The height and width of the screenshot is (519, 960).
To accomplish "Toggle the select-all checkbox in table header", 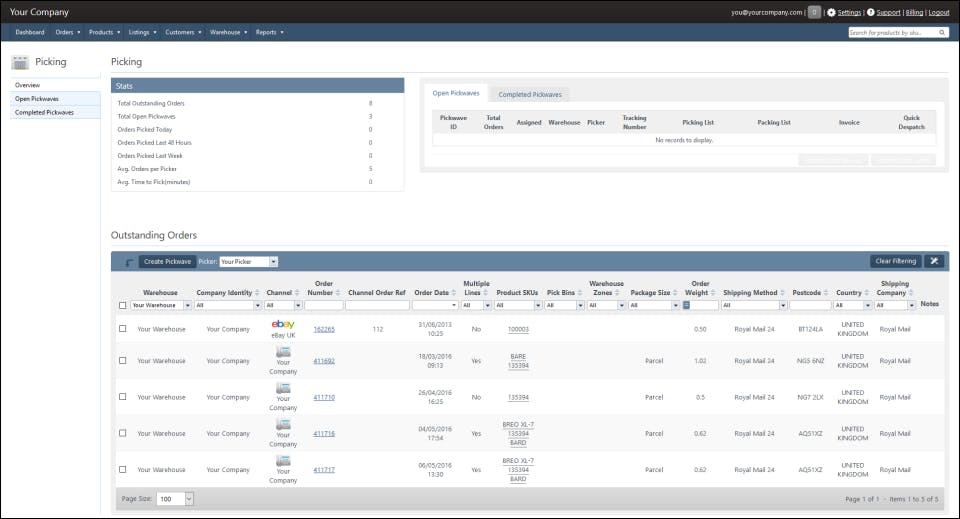I will [123, 305].
